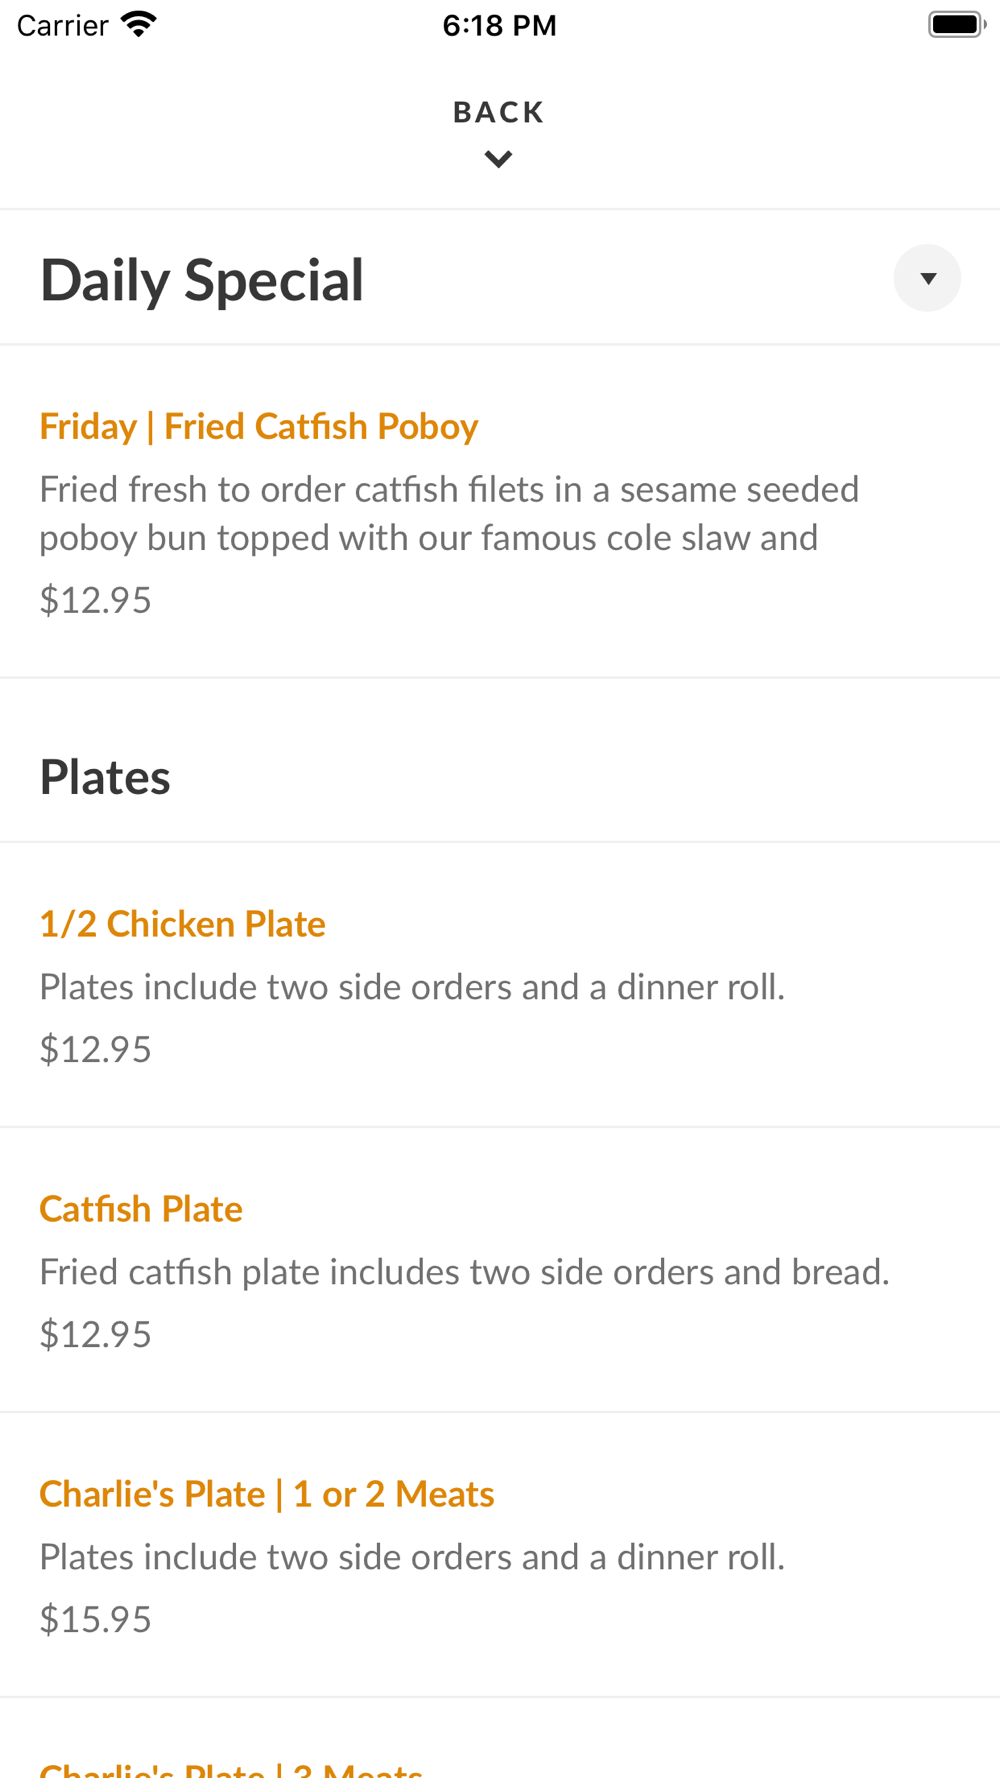Tap the Daily Special section heading
This screenshot has height=1778, width=1000.
202,280
